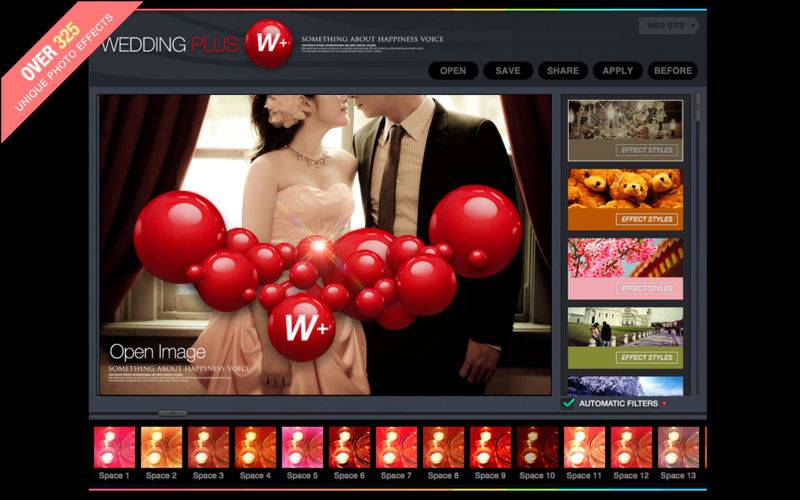Select the Space 1 filter thumbnail
Viewport: 800px width, 500px height.
(x=114, y=447)
